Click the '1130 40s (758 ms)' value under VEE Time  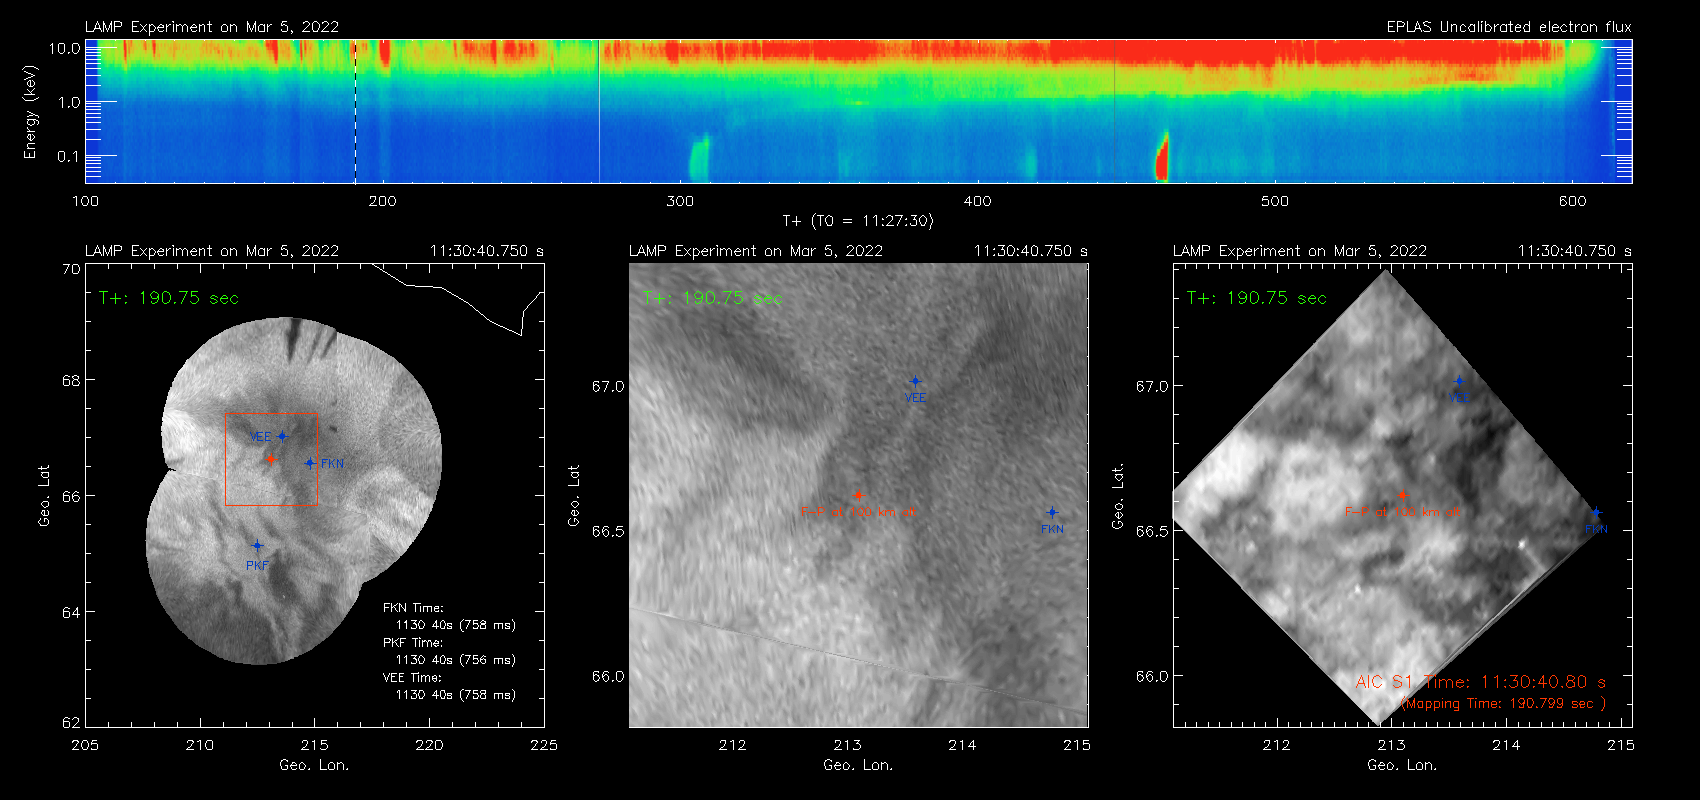[456, 695]
